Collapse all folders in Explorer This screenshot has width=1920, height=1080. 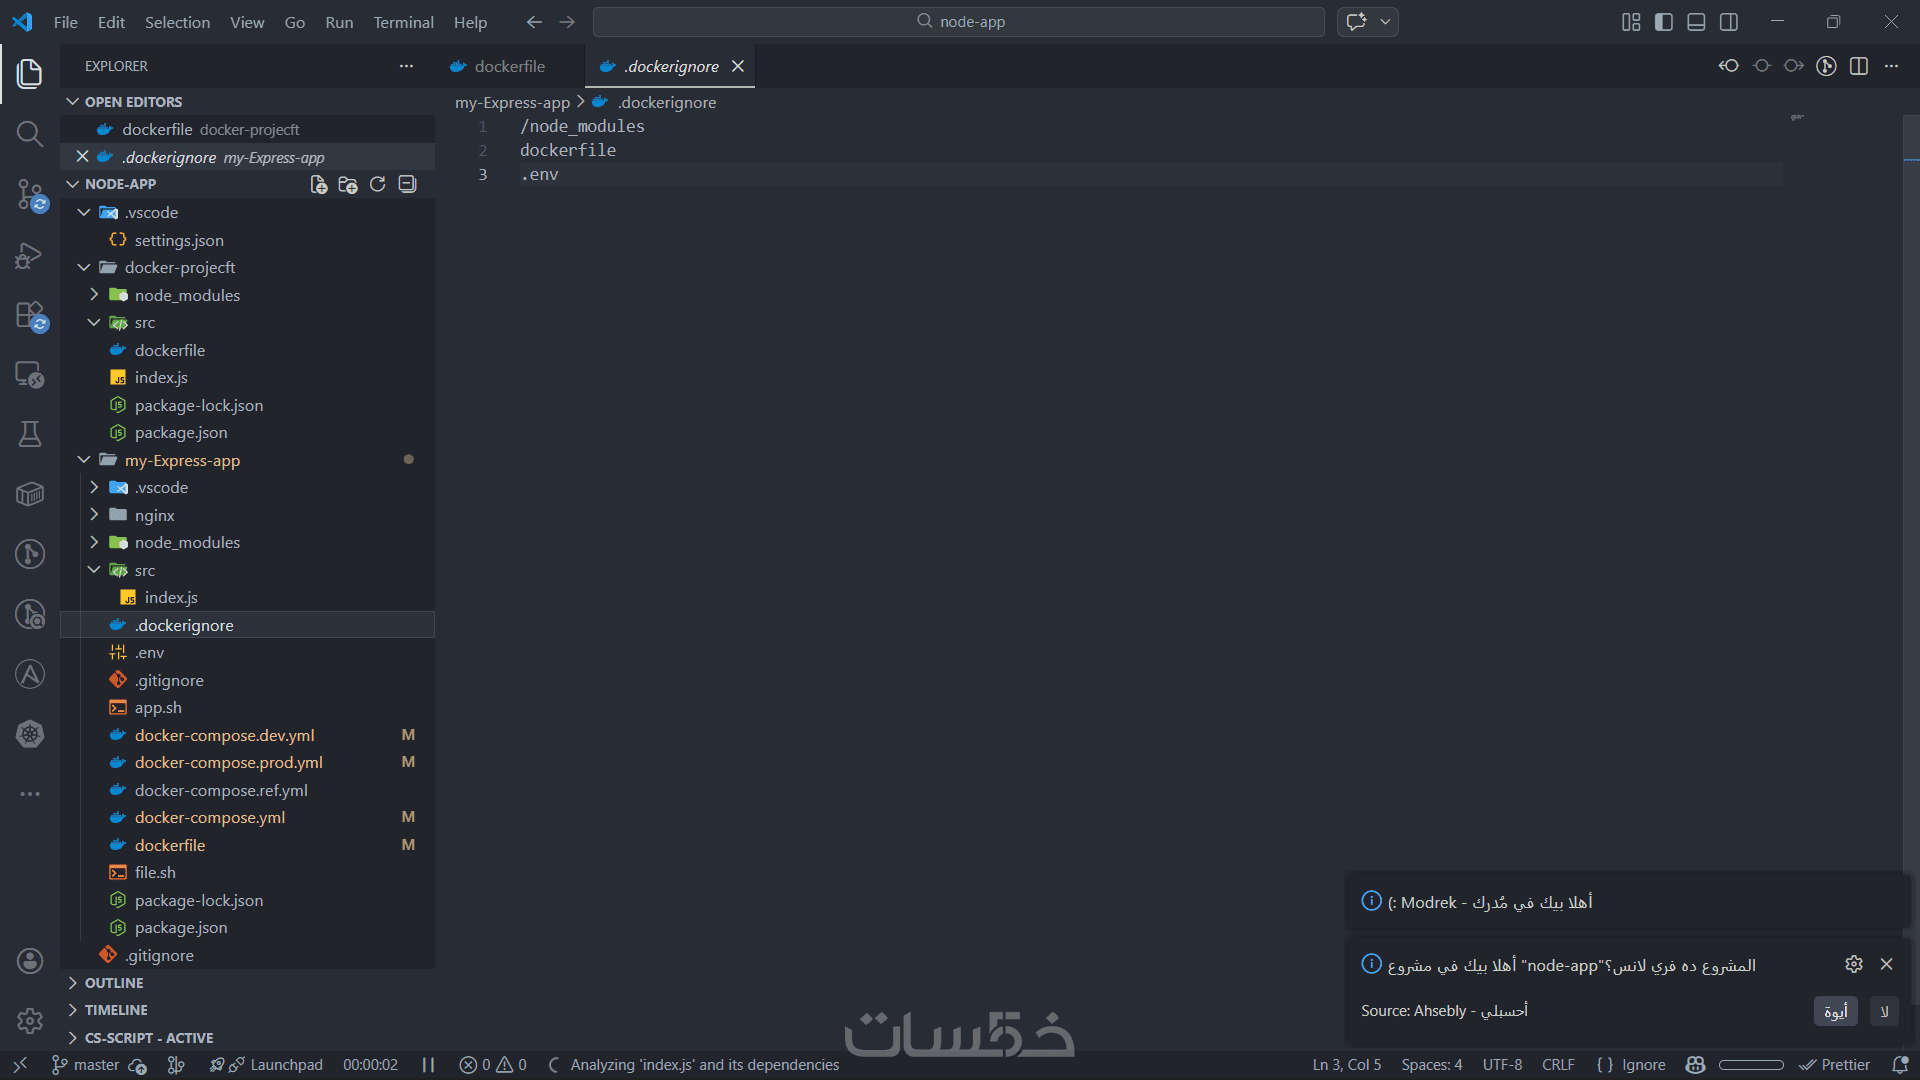point(407,184)
